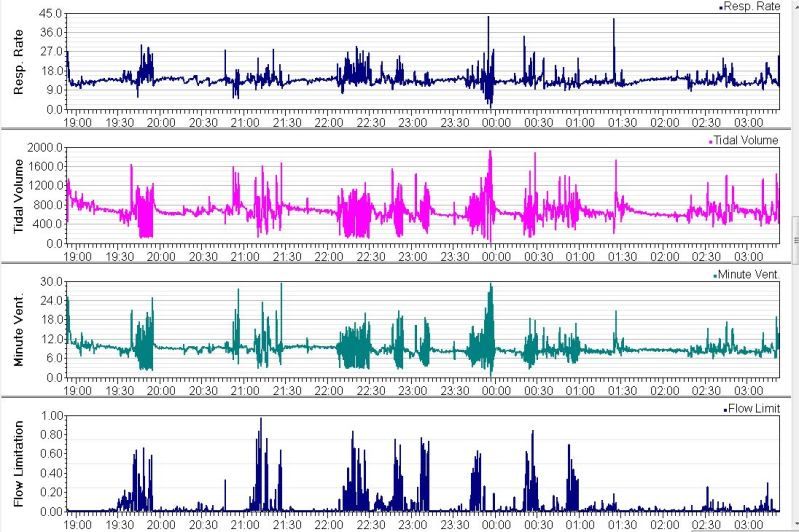
Task: Select the Flow Limit legend label
Action: click(x=754, y=408)
